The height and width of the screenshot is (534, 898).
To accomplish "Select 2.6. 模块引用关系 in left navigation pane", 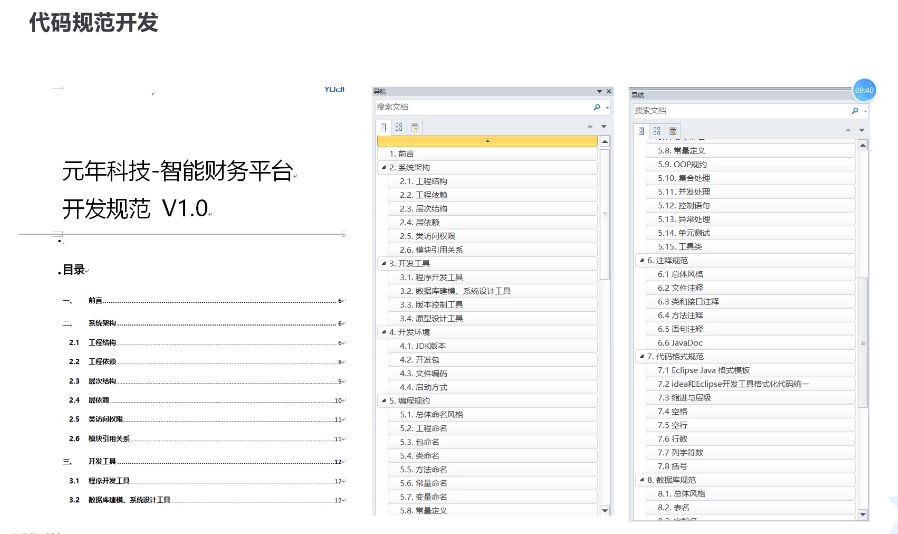I will (493, 250).
